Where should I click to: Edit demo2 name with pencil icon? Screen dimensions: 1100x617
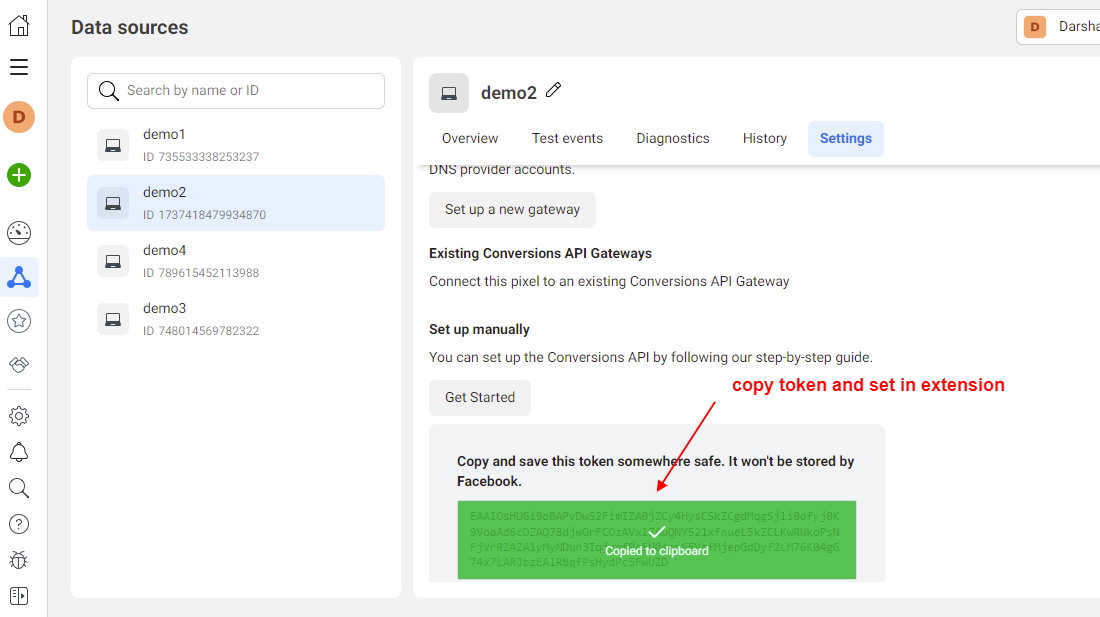coord(553,91)
